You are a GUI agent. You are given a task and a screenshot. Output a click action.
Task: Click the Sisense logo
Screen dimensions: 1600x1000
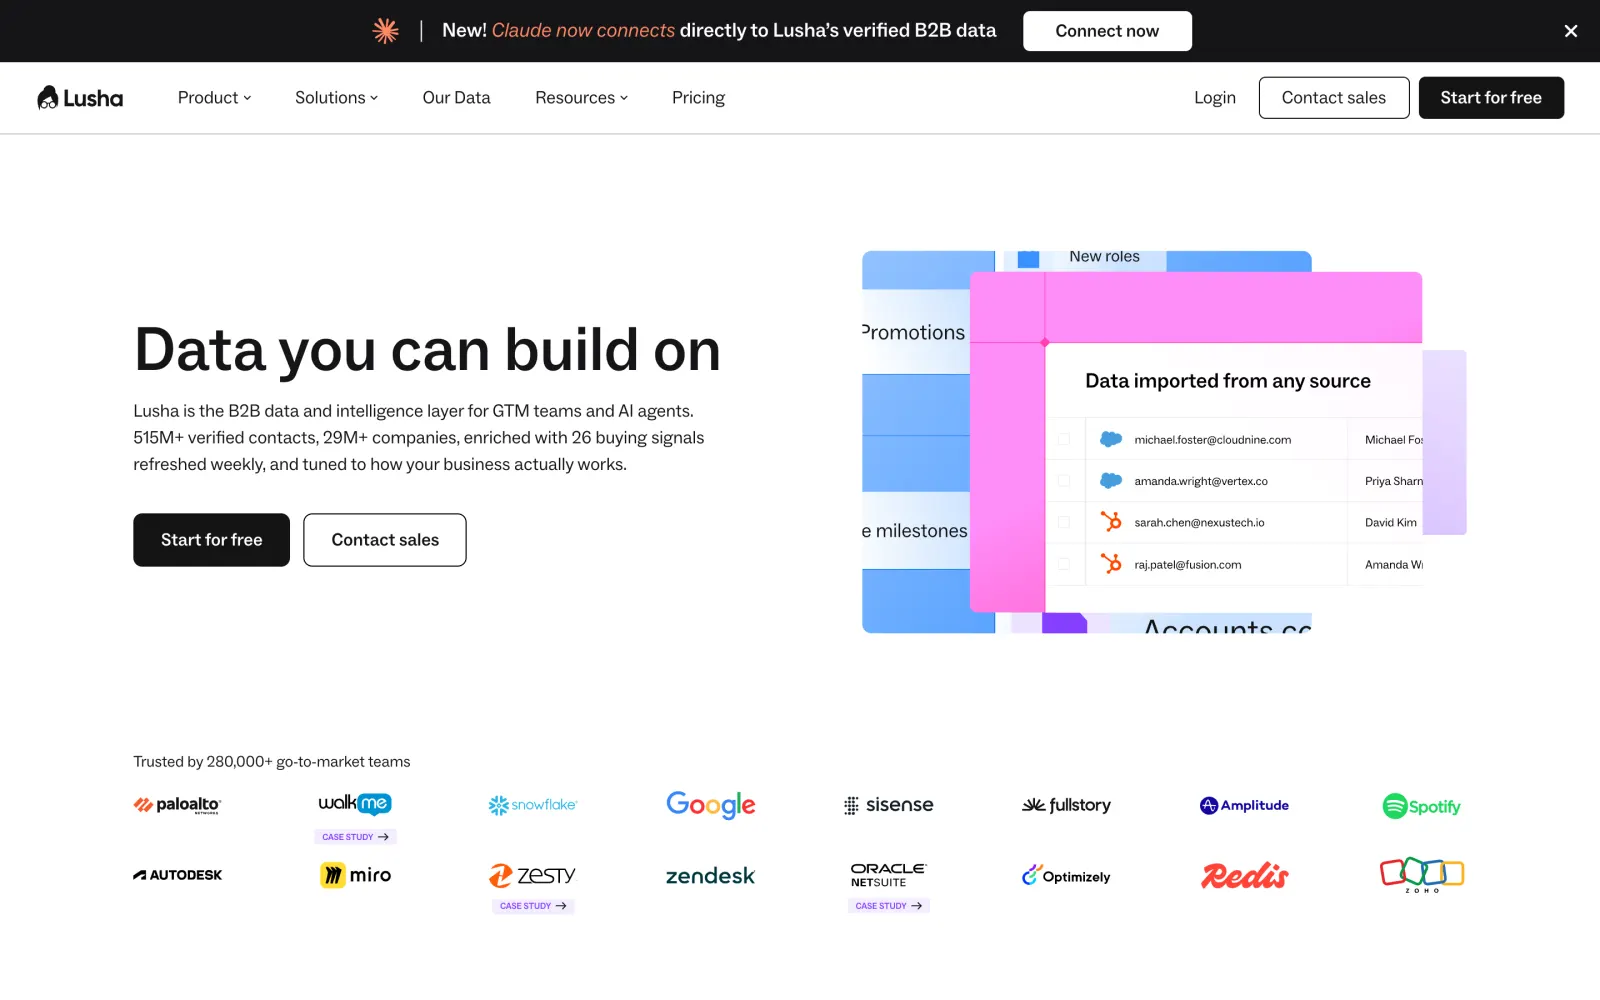(x=888, y=805)
